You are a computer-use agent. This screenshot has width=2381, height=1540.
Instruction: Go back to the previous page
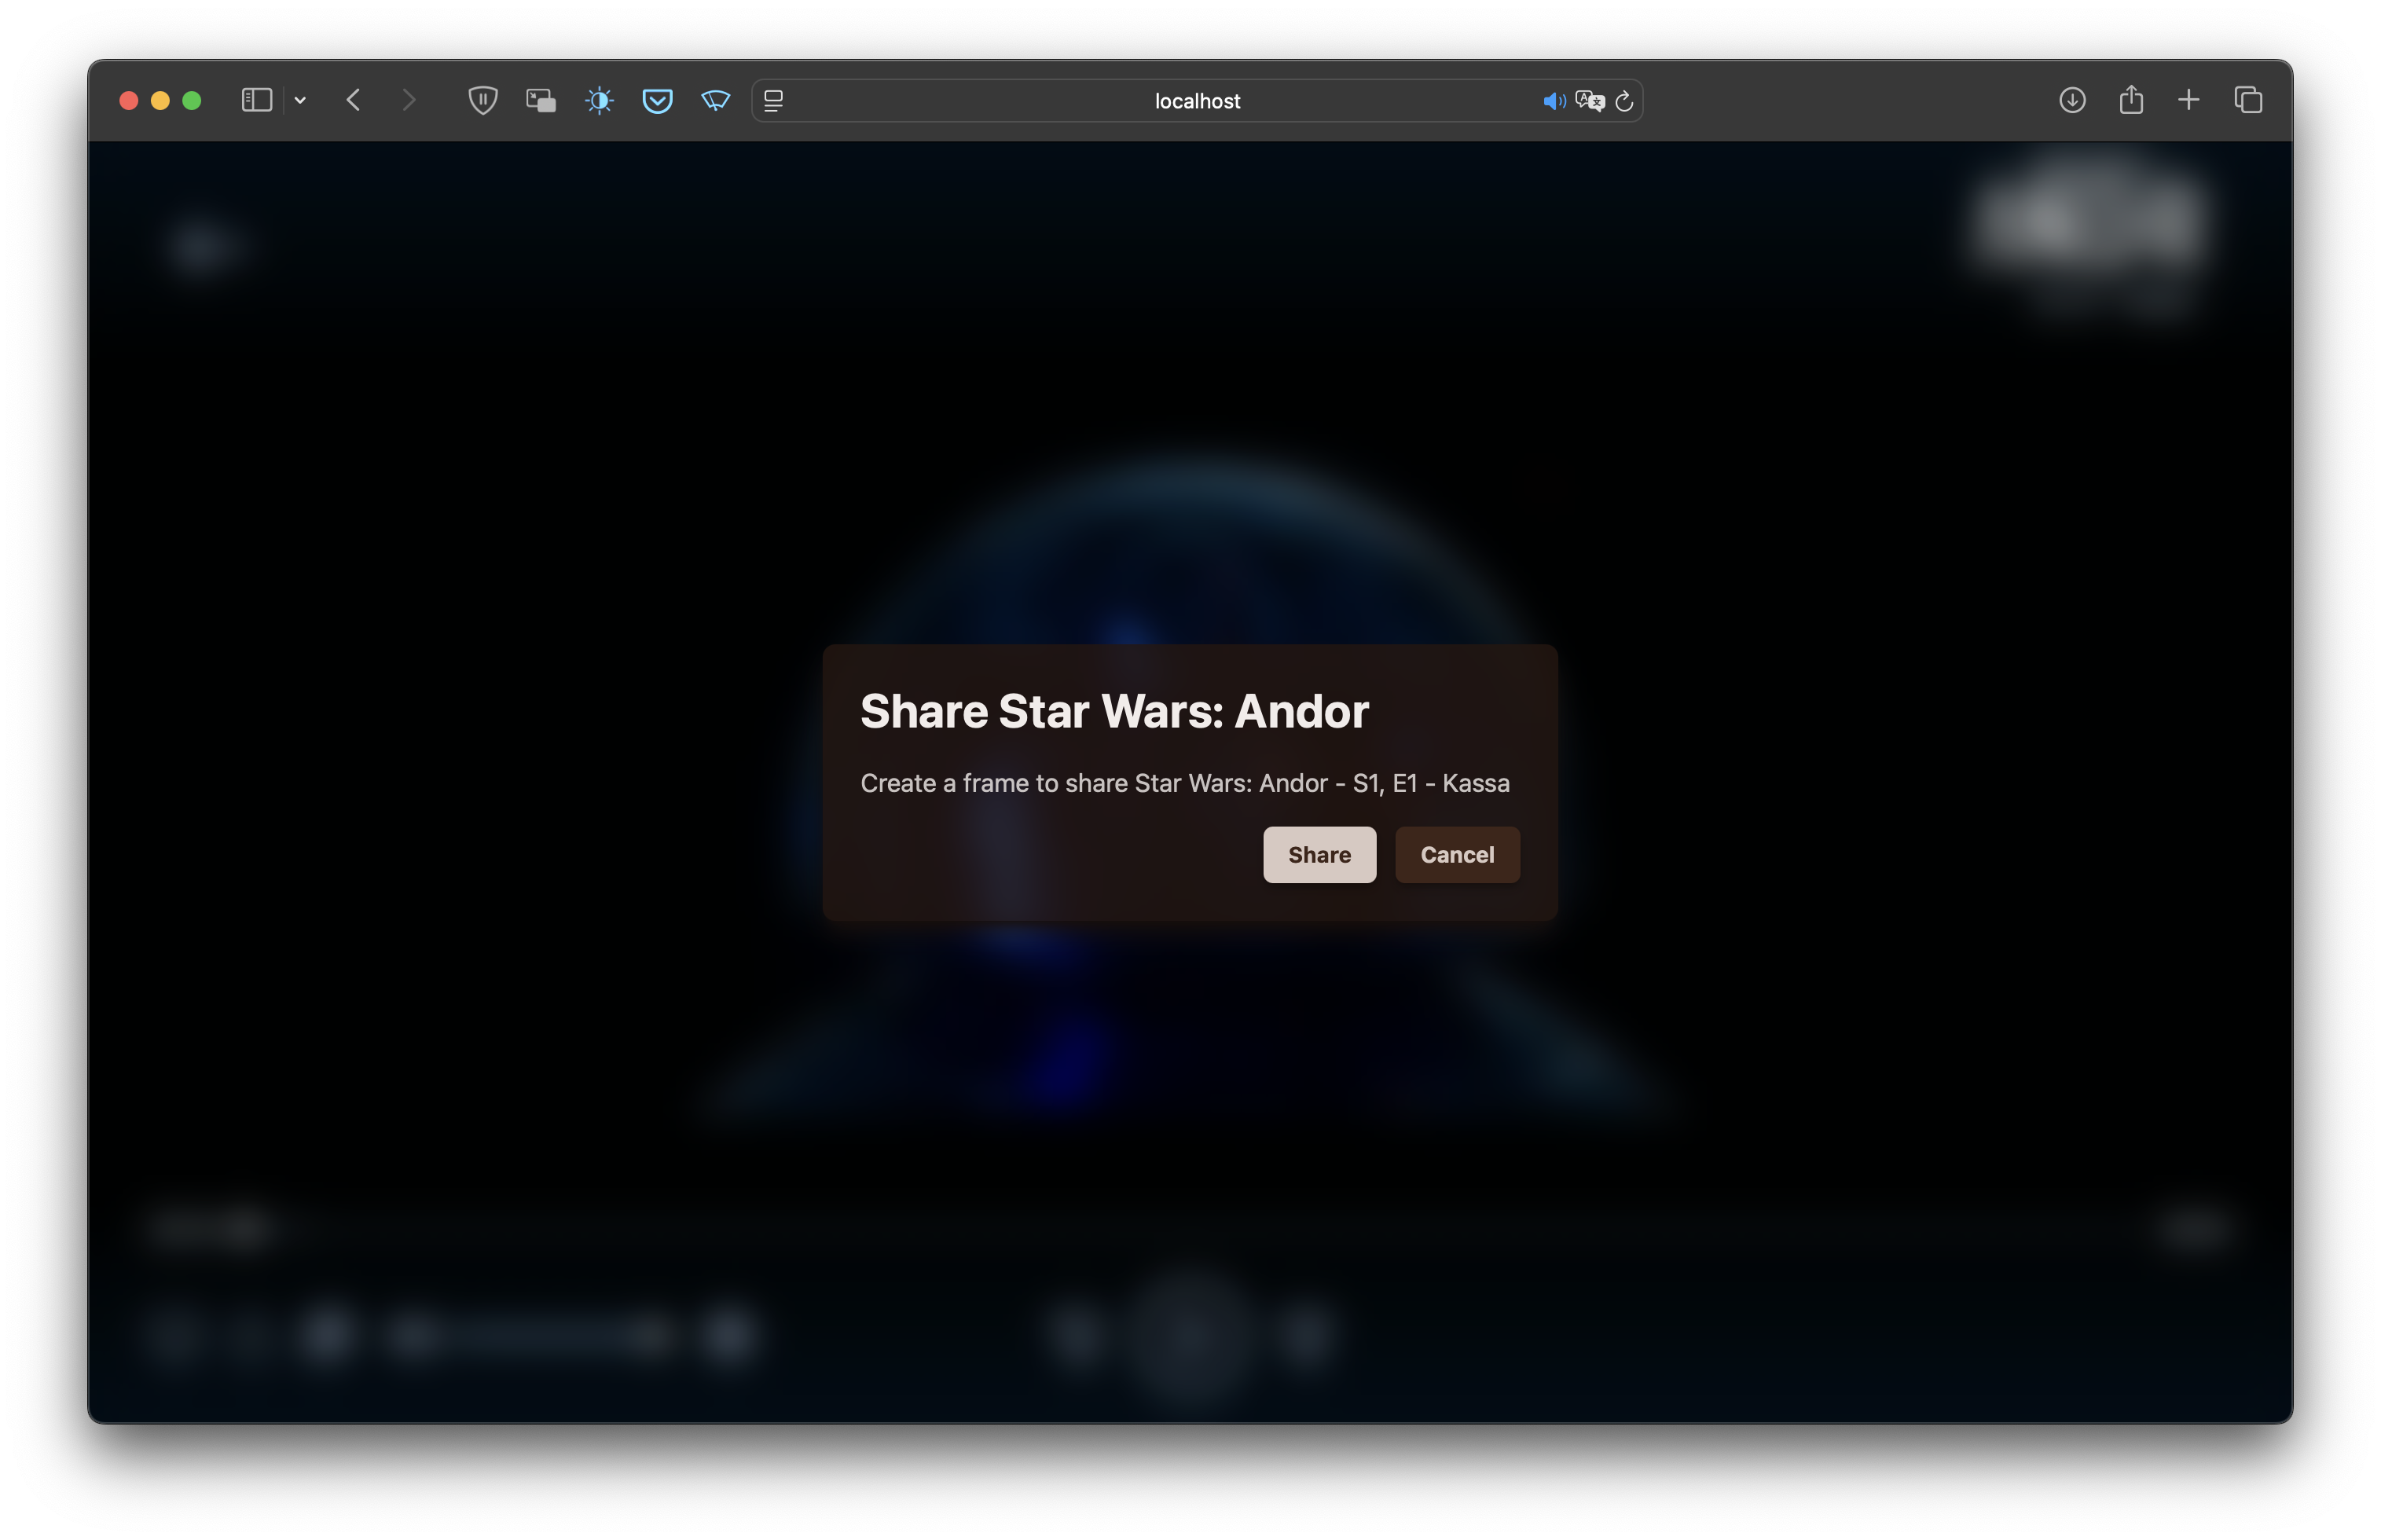pyautogui.click(x=353, y=100)
